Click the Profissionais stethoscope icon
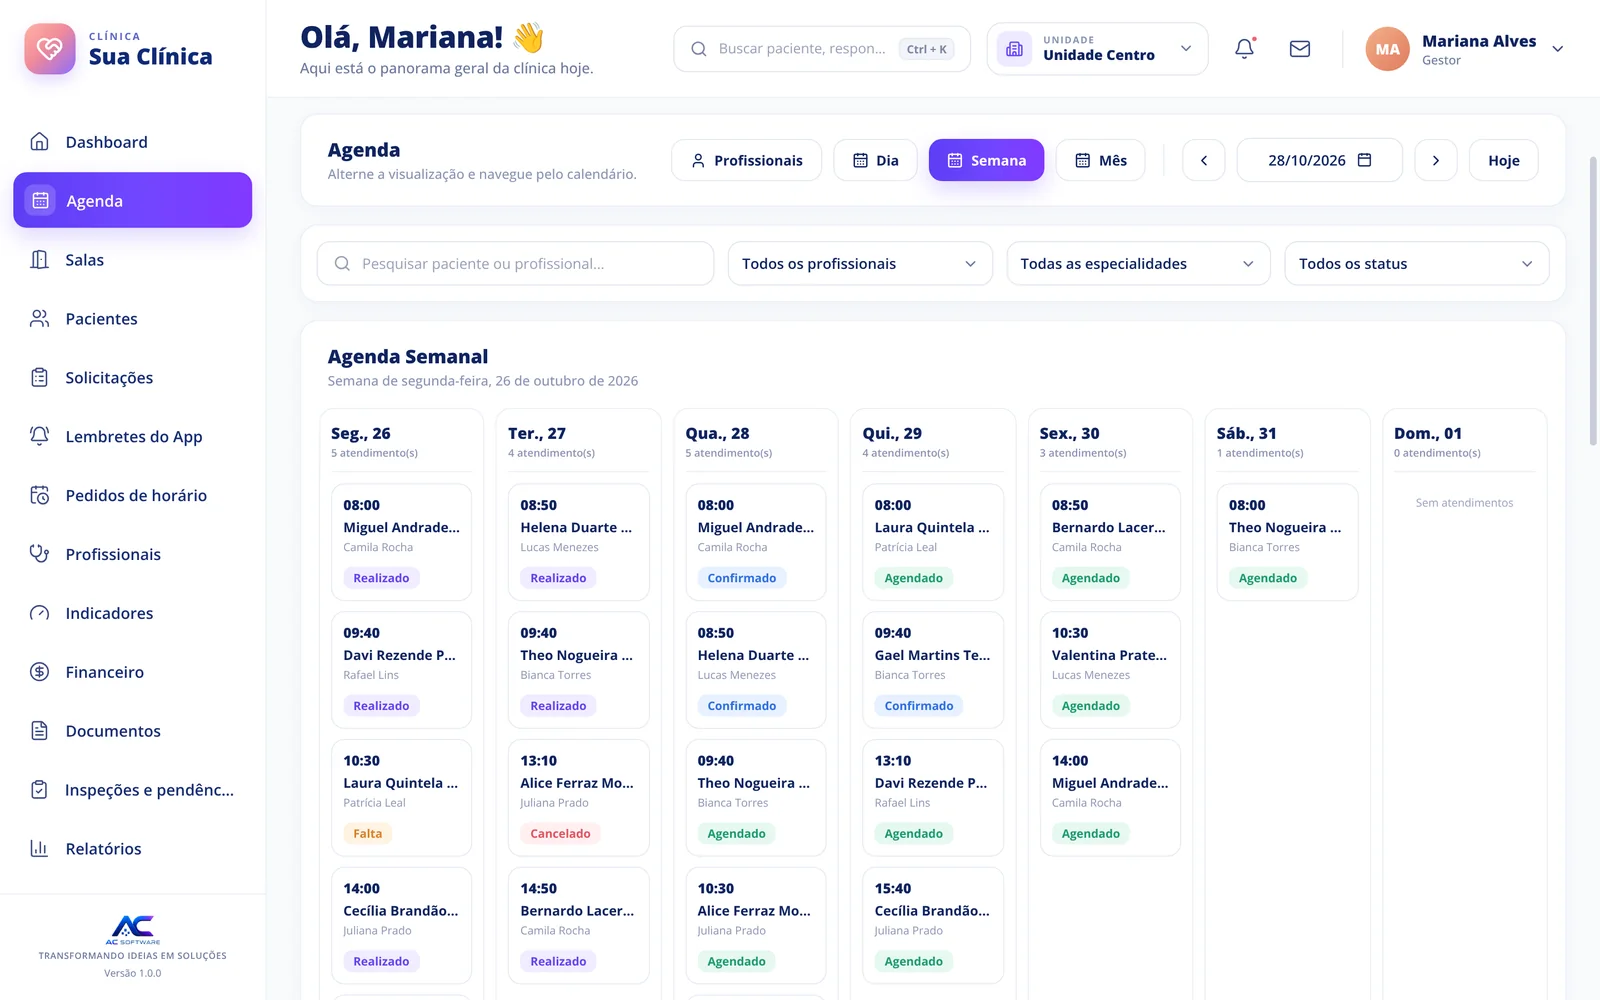Image resolution: width=1600 pixels, height=1000 pixels. (40, 554)
